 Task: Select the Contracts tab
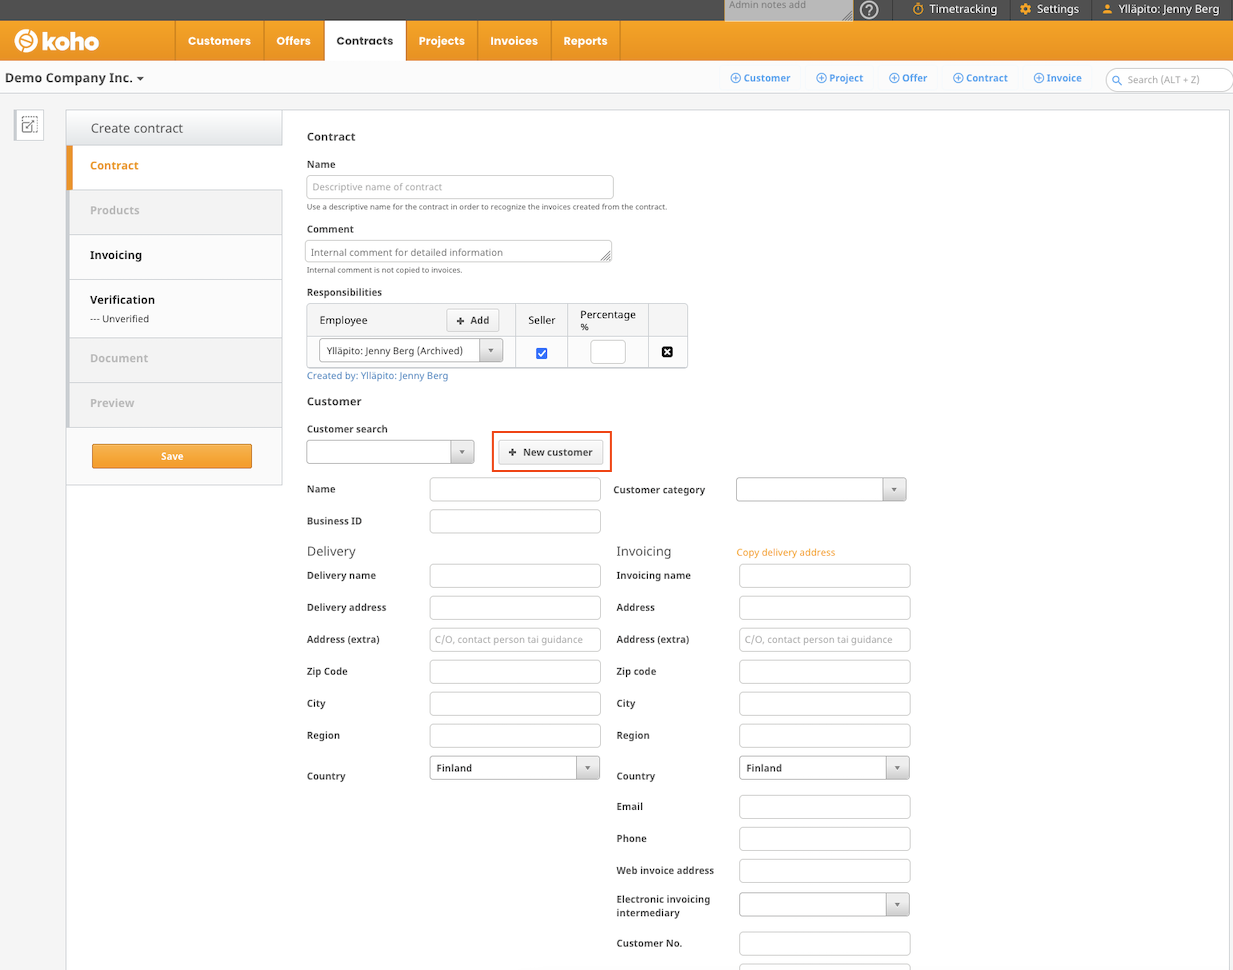[x=365, y=41]
